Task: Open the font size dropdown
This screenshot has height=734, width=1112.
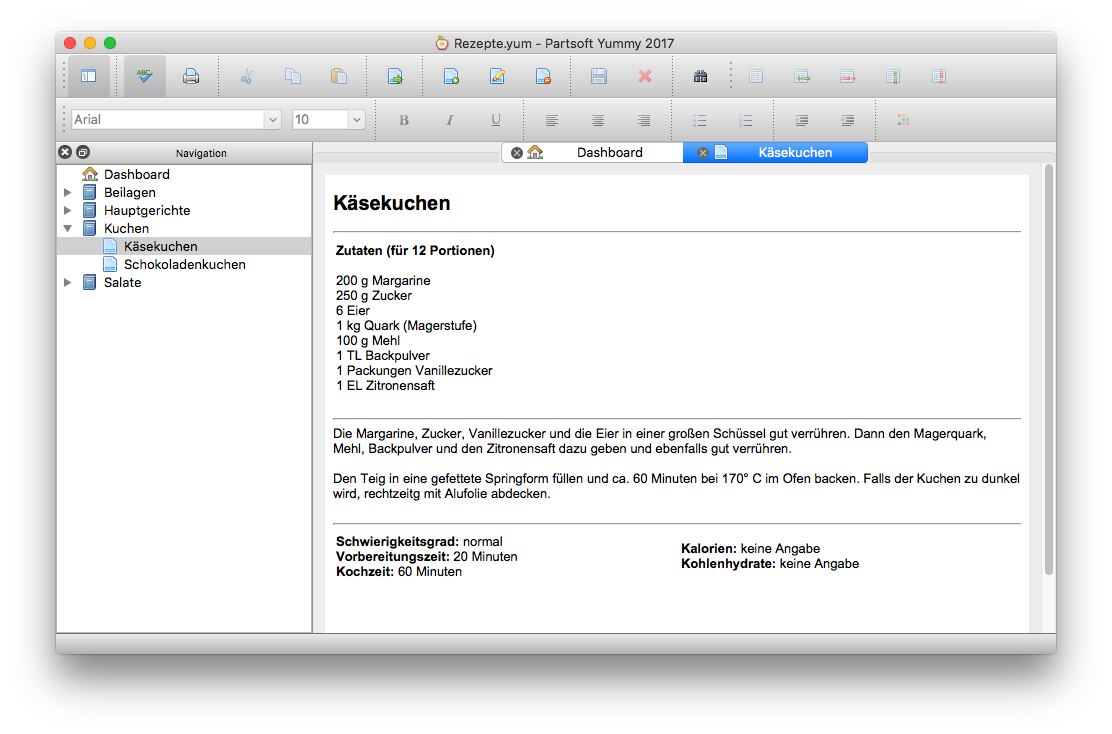Action: [x=356, y=120]
